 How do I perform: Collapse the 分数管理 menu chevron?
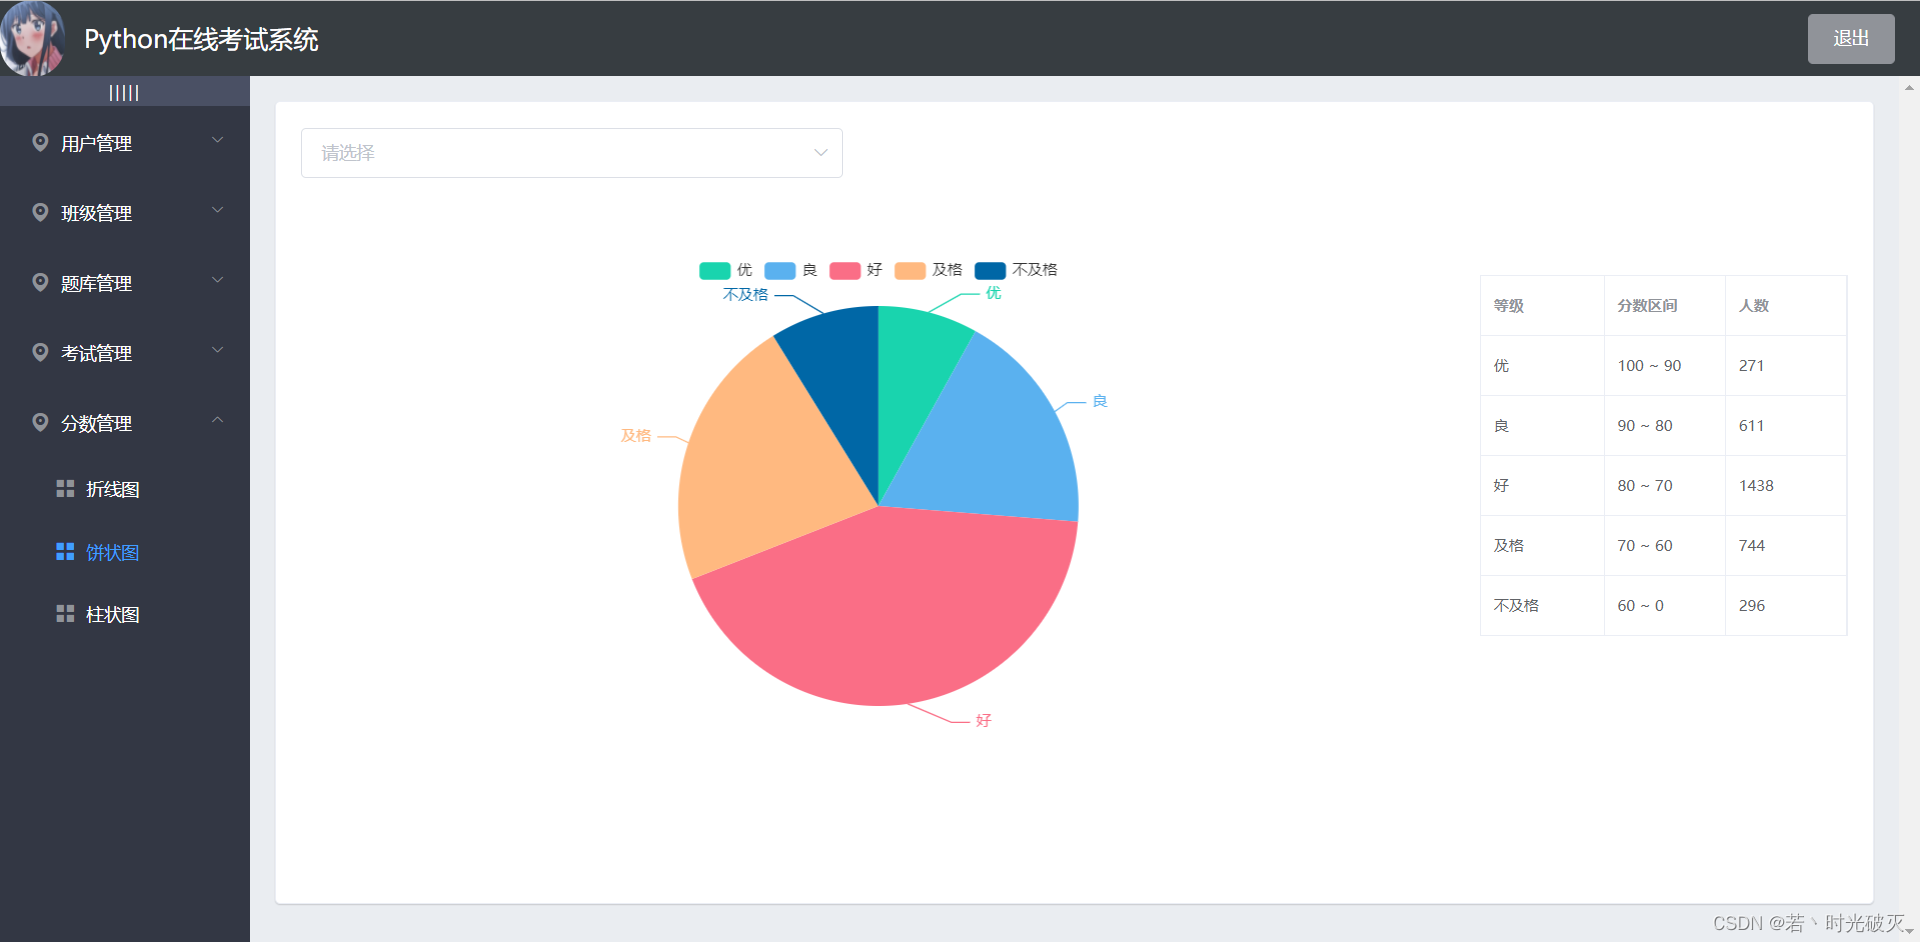click(218, 420)
